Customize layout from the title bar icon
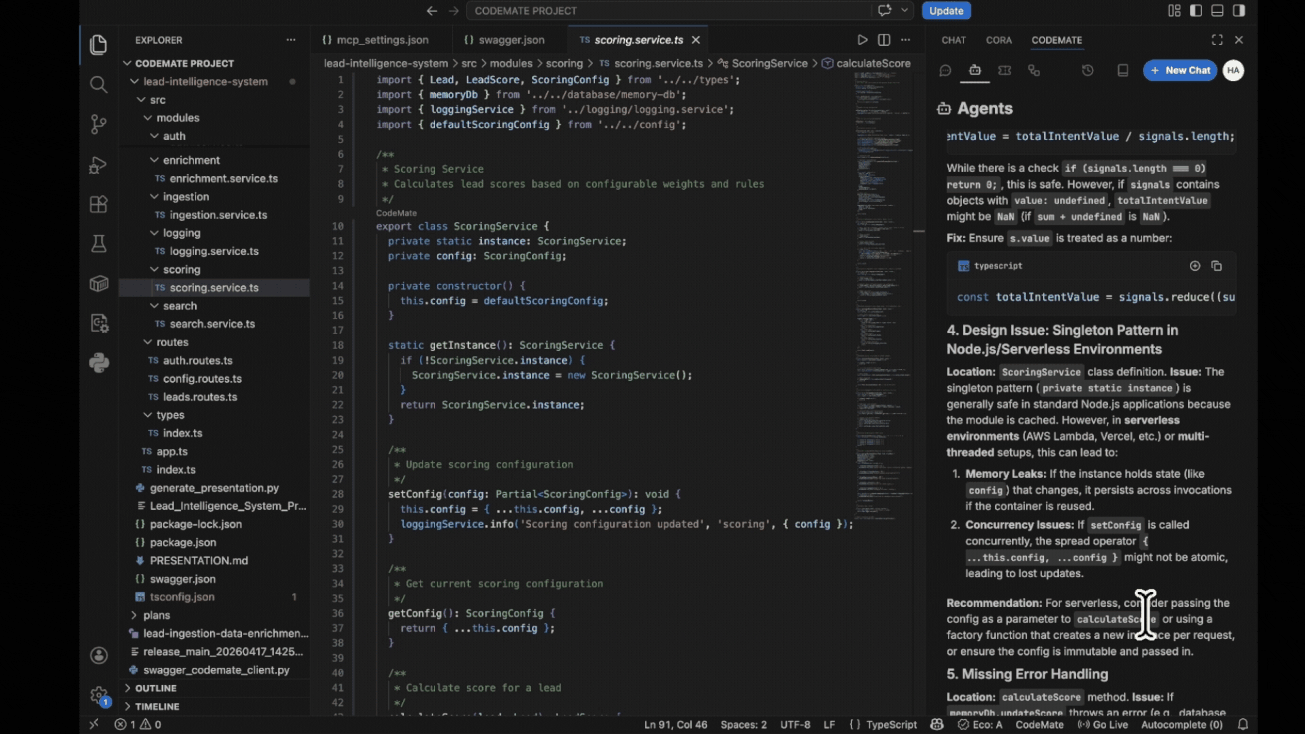Image resolution: width=1305 pixels, height=734 pixels. point(1174,11)
